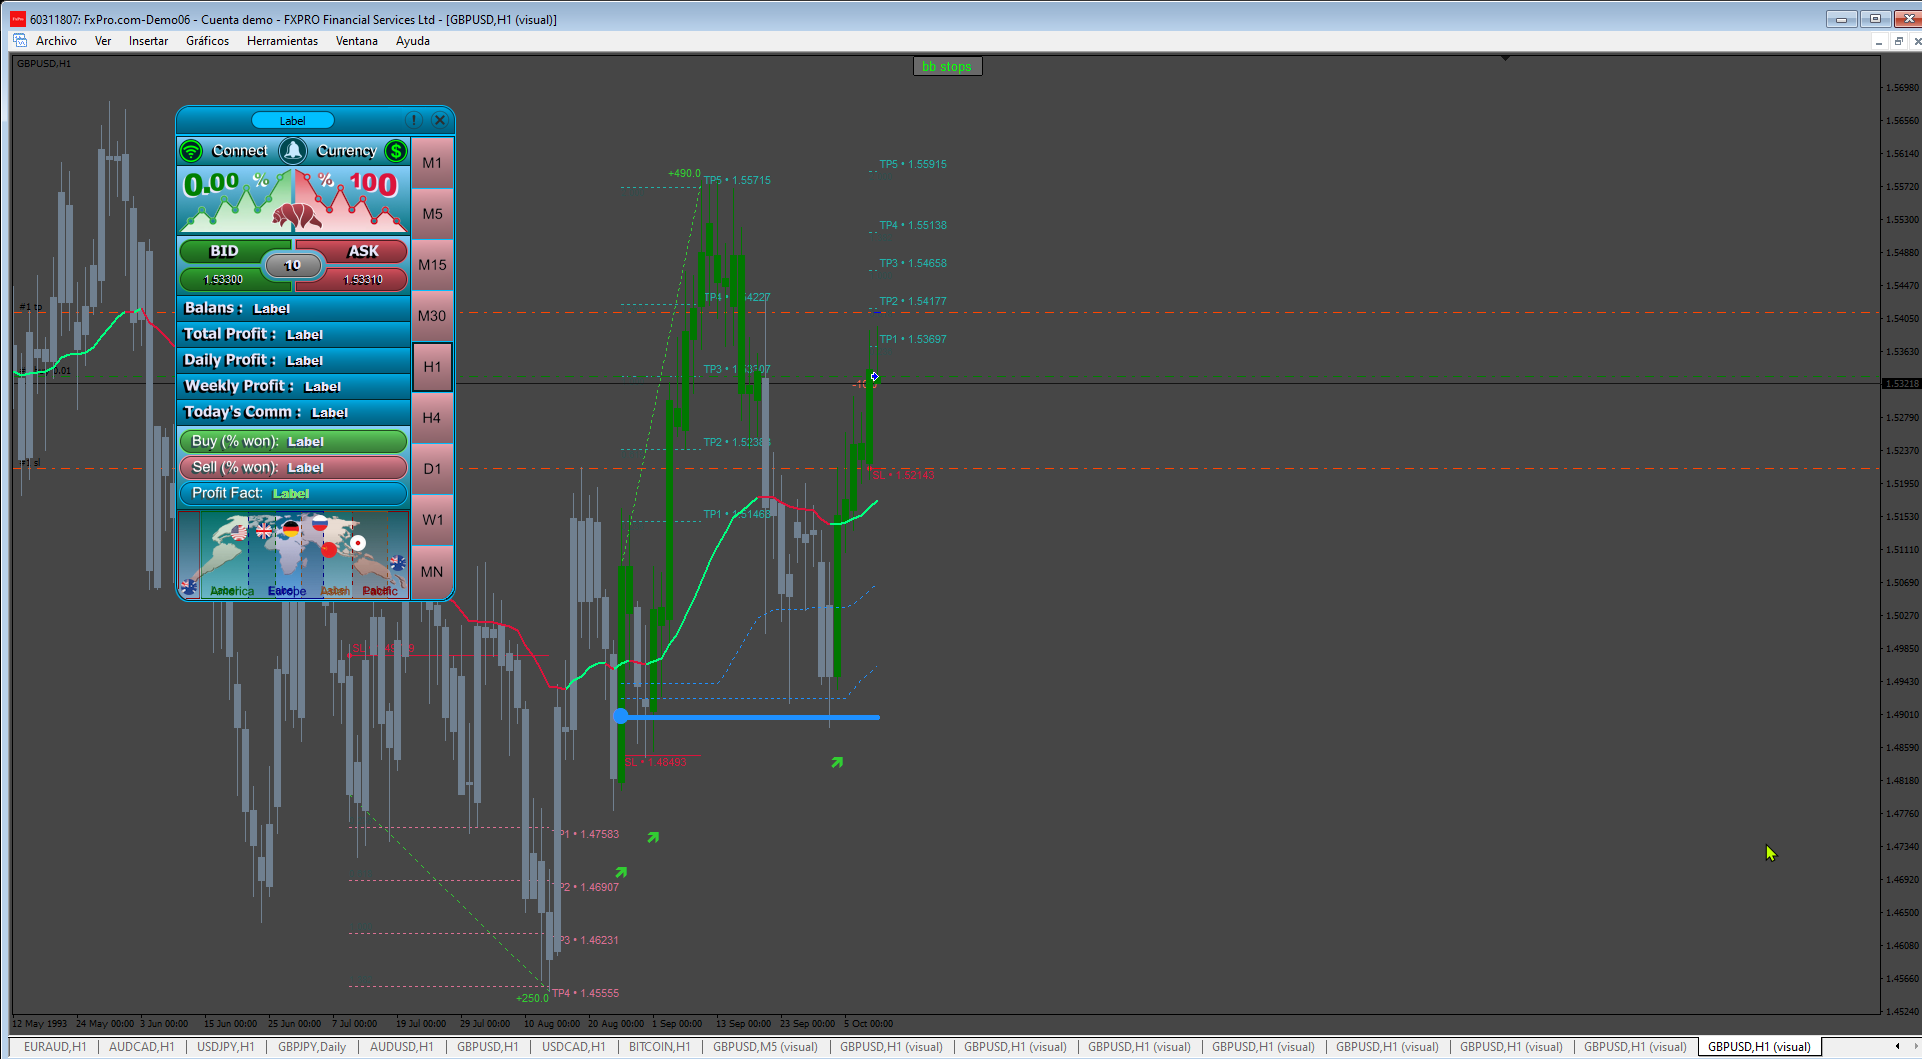Image resolution: width=1922 pixels, height=1059 pixels.
Task: Click the red ASK button
Action: [x=363, y=251]
